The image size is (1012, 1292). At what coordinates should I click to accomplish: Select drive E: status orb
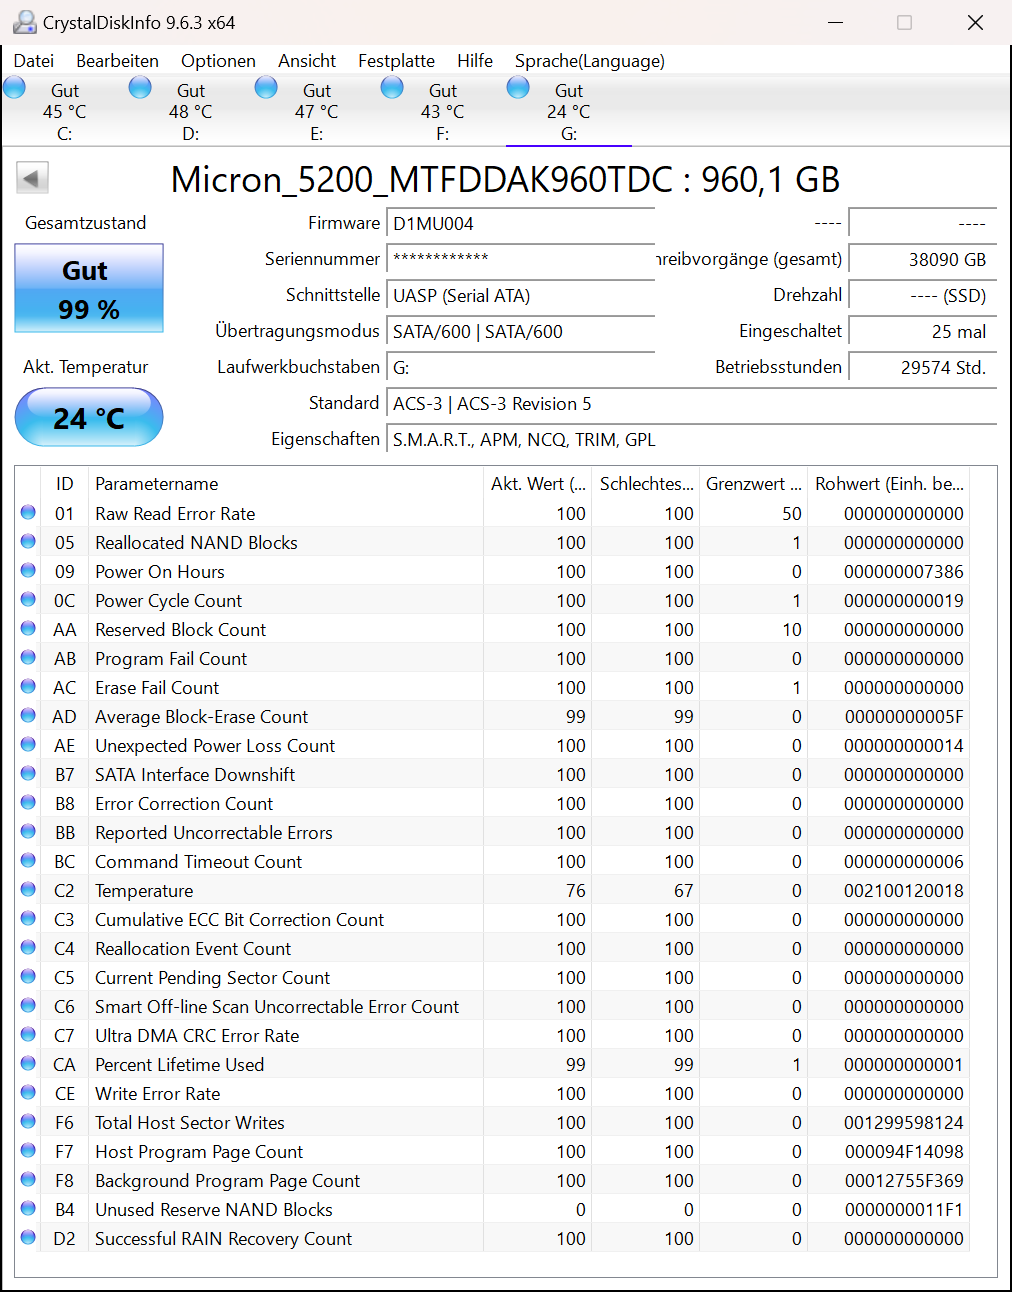coord(267,88)
